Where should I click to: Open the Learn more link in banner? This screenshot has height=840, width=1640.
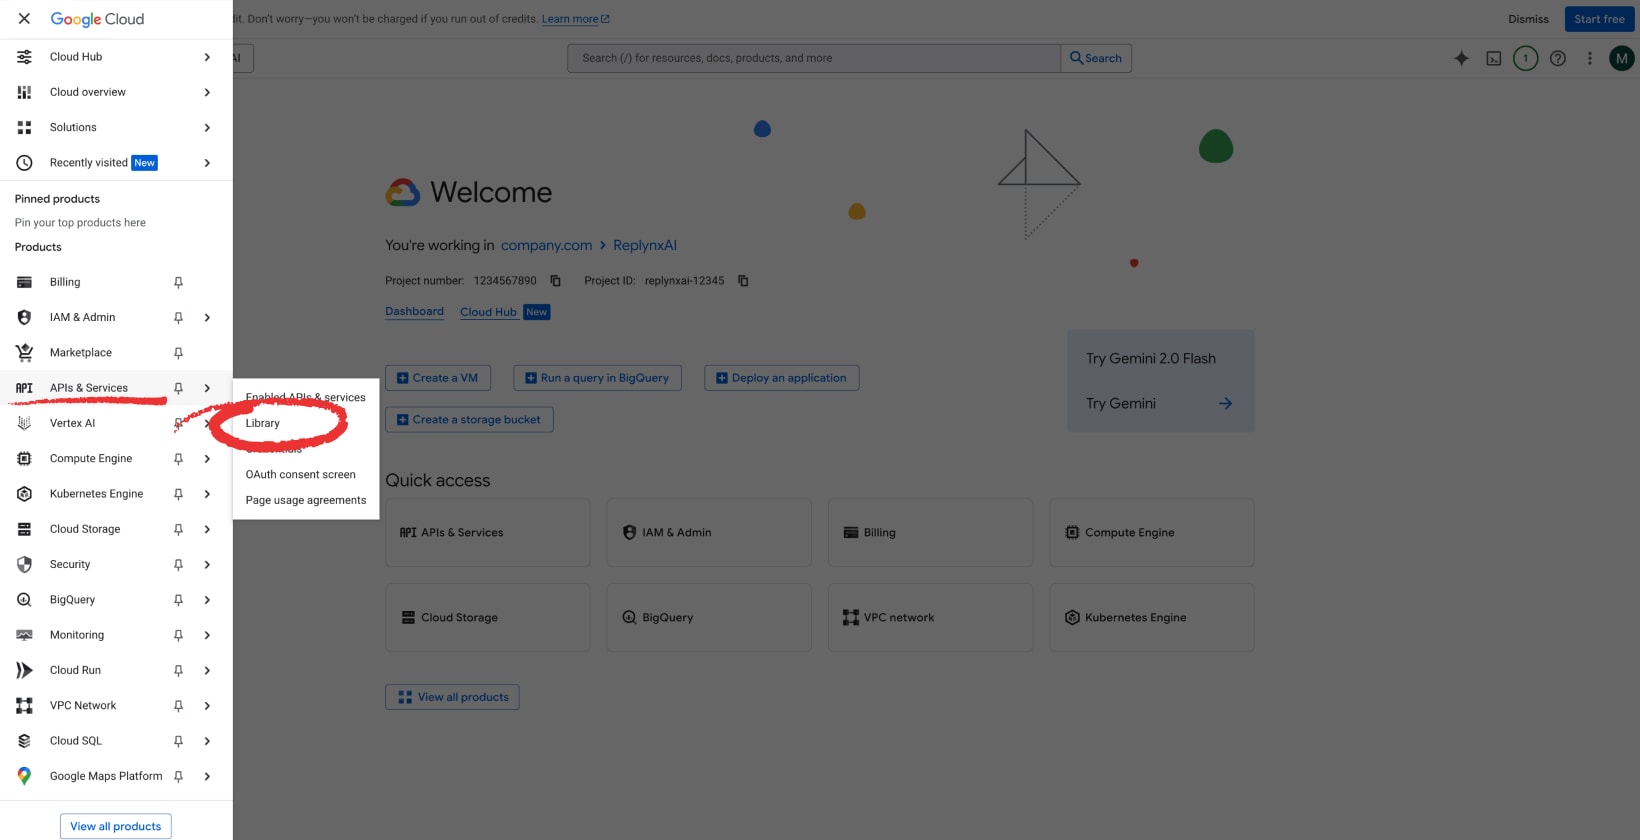pyautogui.click(x=575, y=19)
